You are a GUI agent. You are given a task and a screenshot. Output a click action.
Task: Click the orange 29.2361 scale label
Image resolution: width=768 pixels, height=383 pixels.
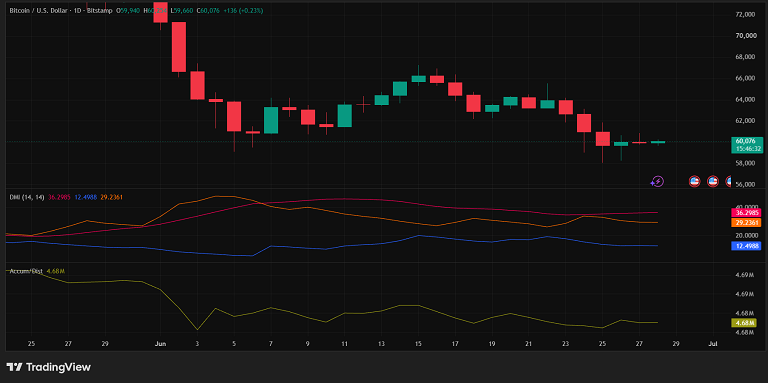[746, 222]
